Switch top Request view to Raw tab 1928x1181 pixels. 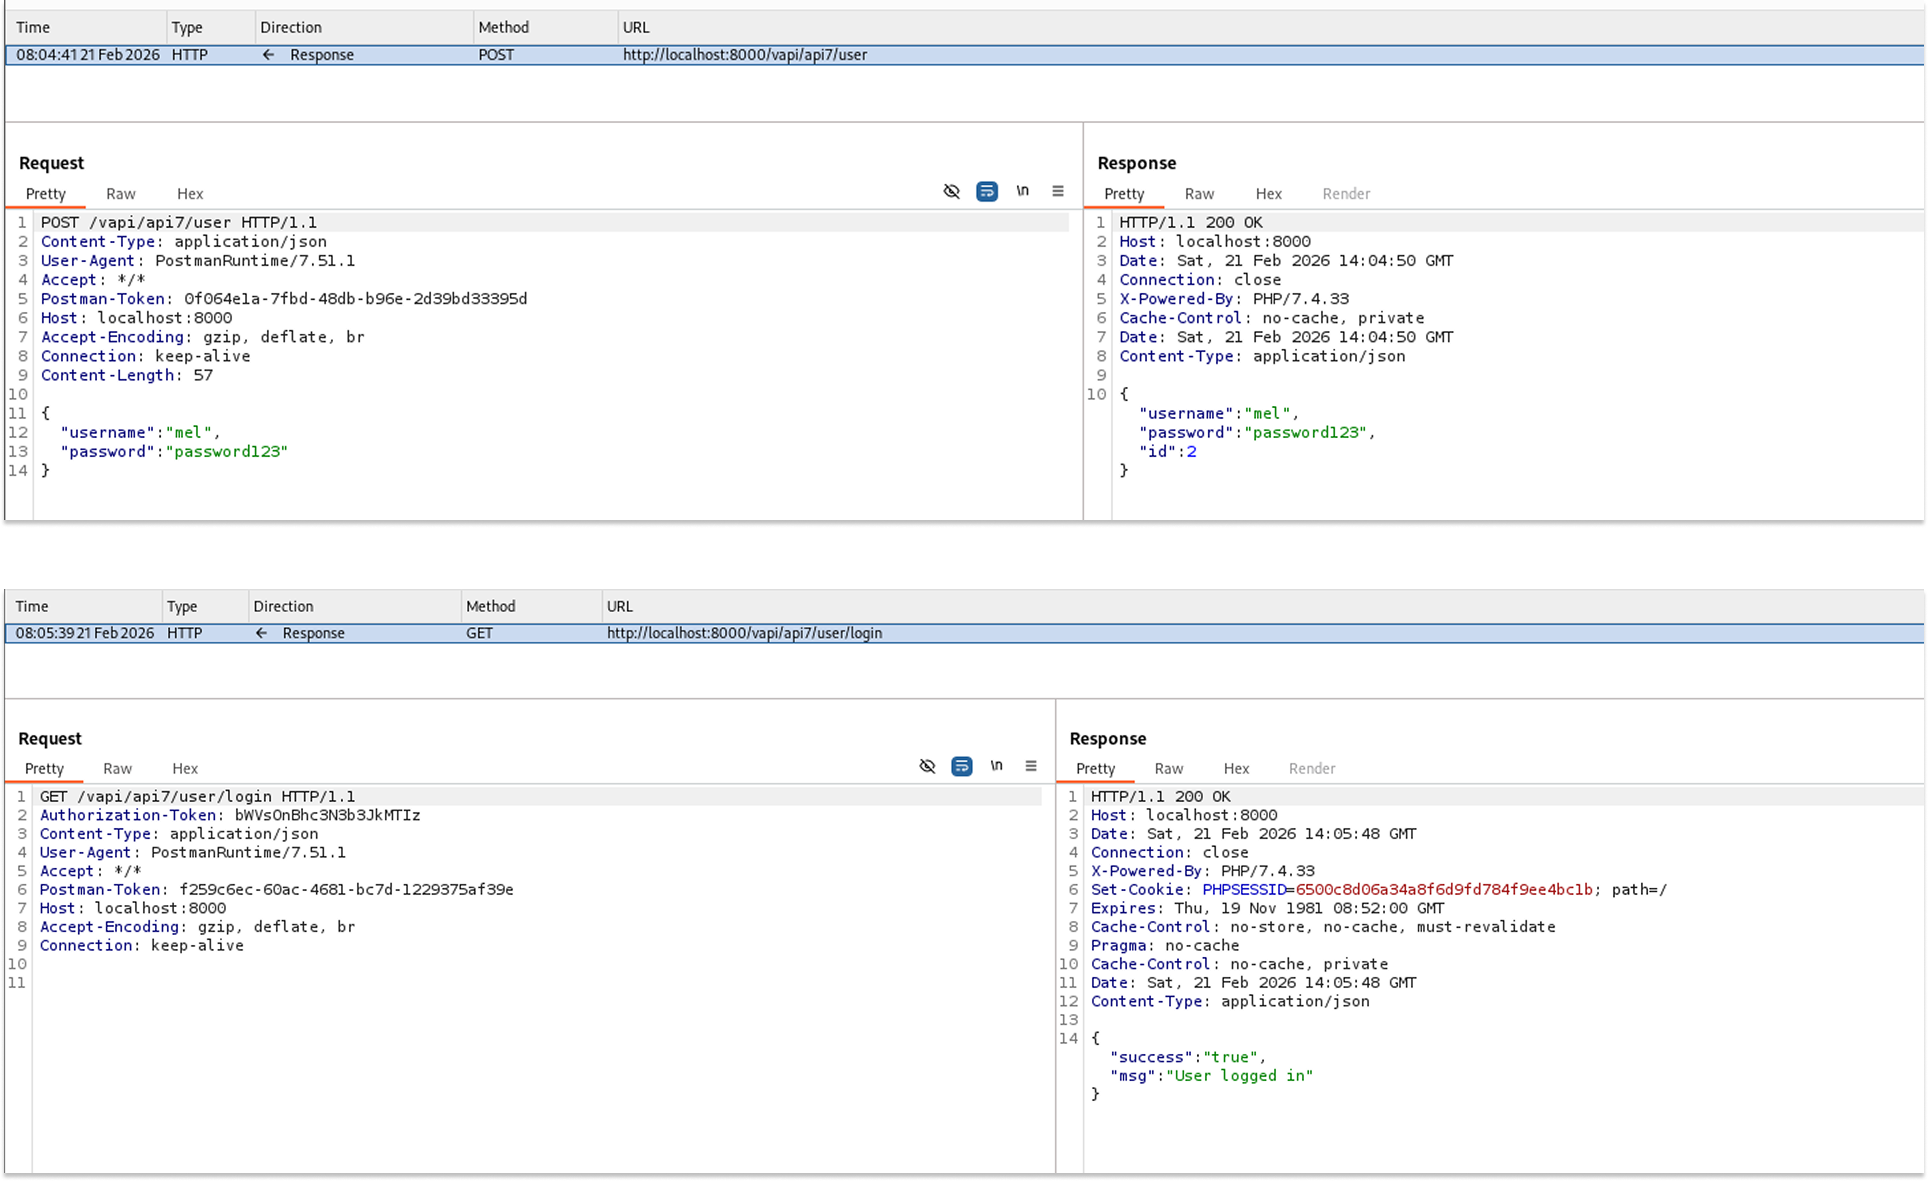[x=120, y=194]
